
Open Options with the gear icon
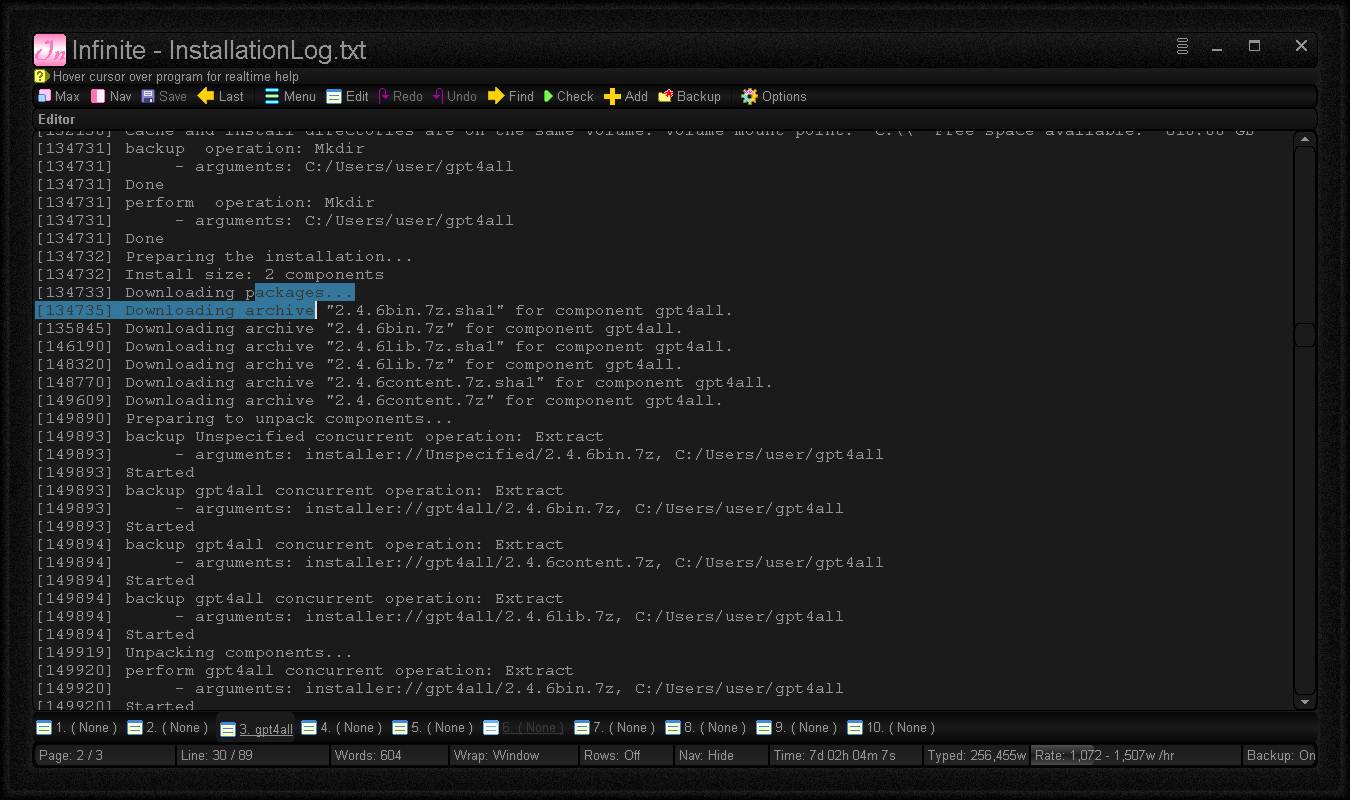pos(773,96)
